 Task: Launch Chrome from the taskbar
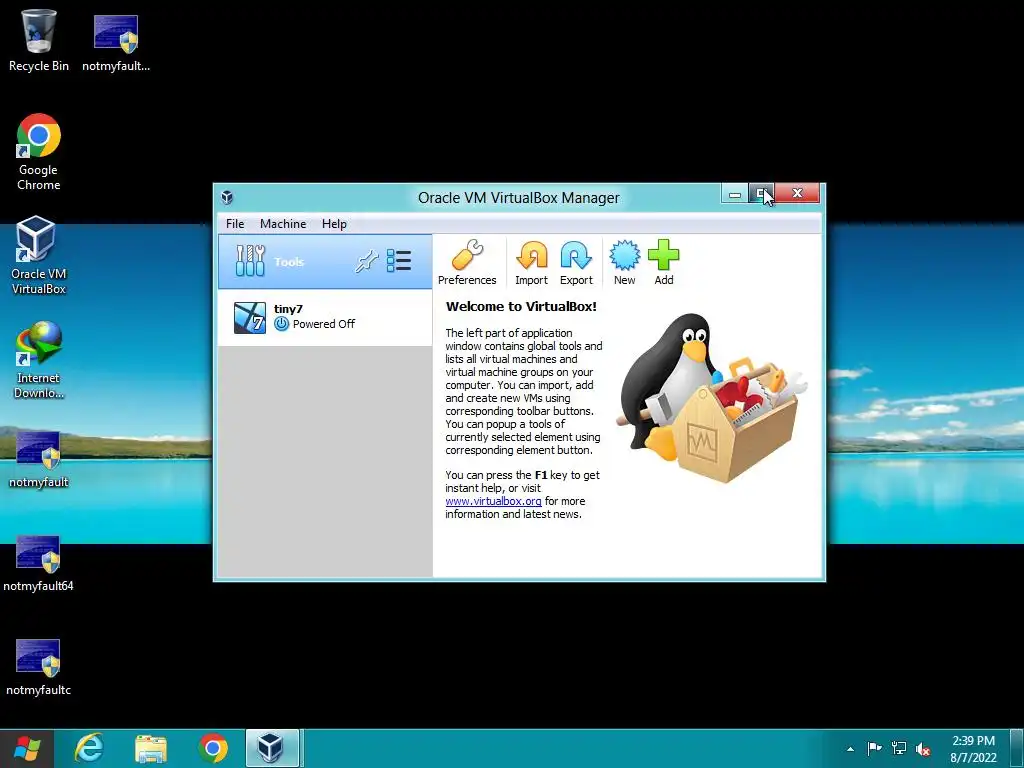point(213,748)
